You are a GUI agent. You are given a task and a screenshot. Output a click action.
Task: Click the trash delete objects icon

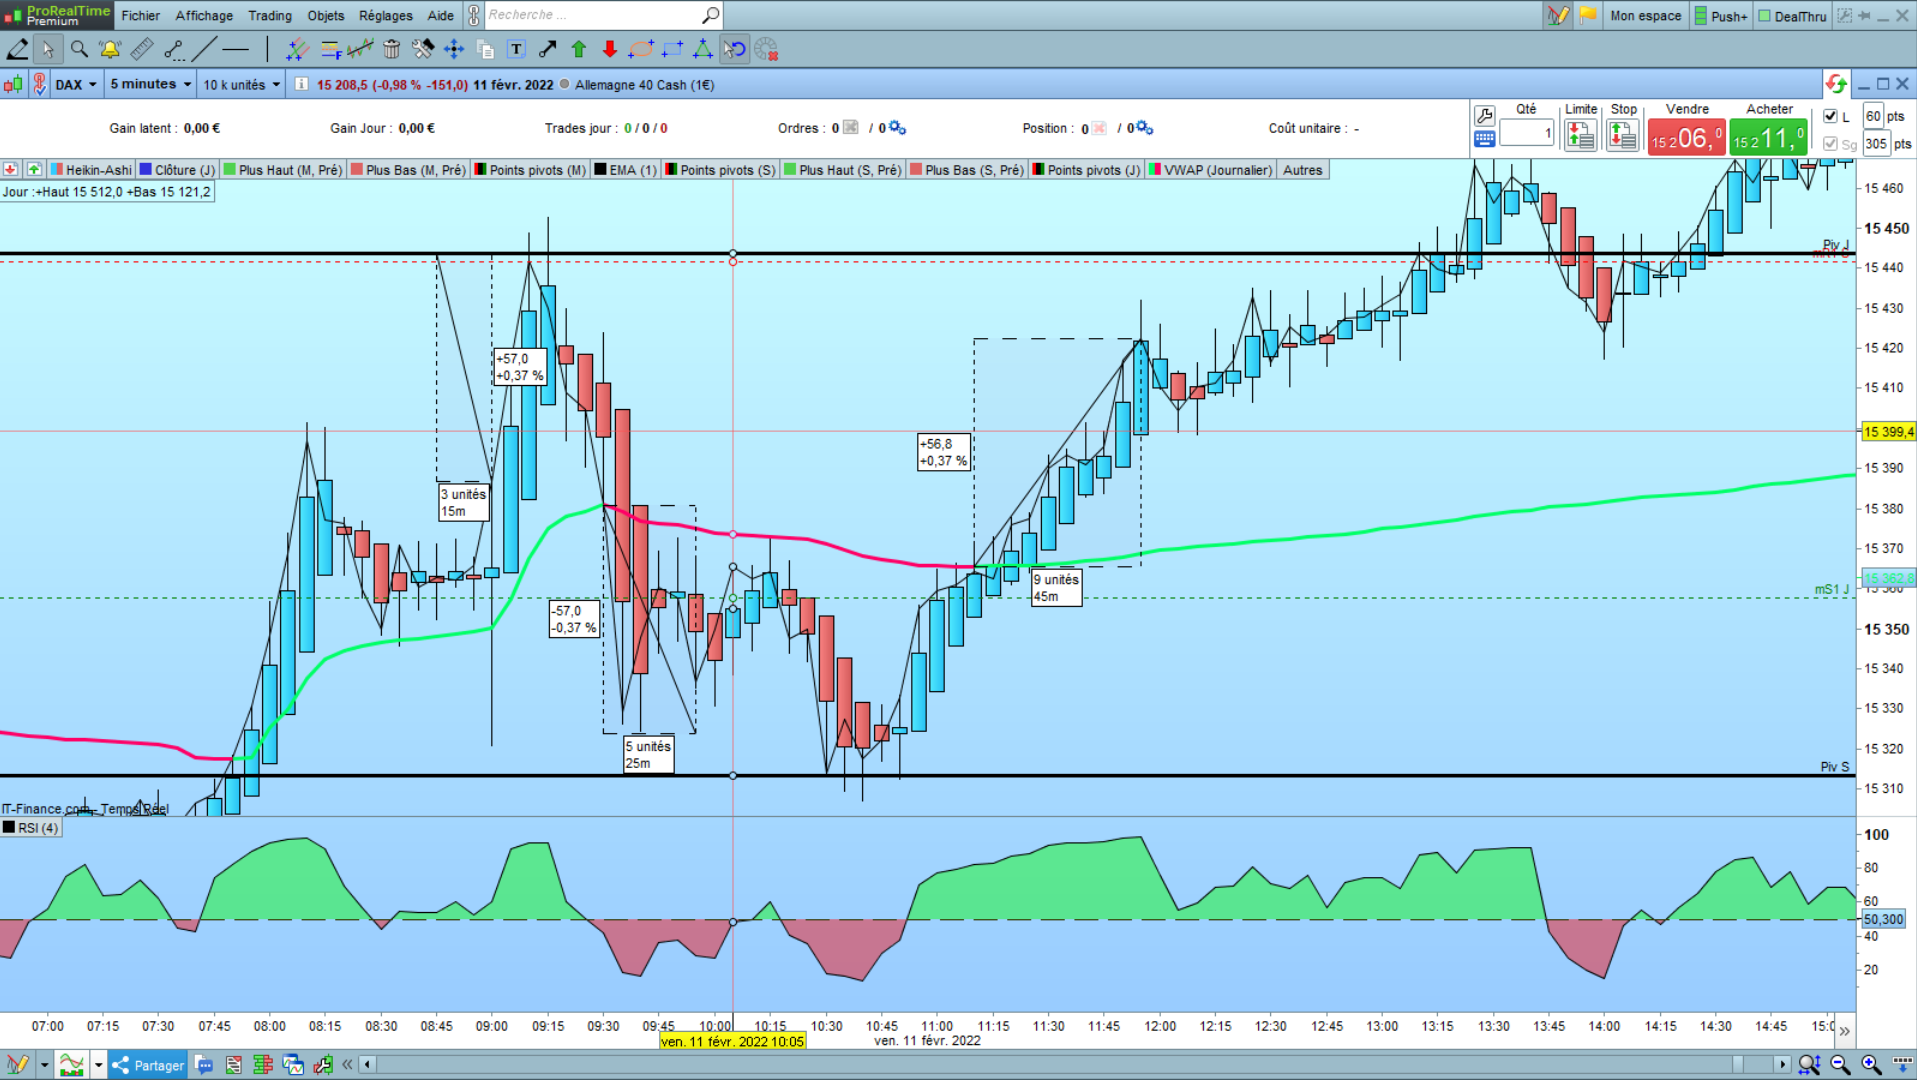pyautogui.click(x=392, y=49)
